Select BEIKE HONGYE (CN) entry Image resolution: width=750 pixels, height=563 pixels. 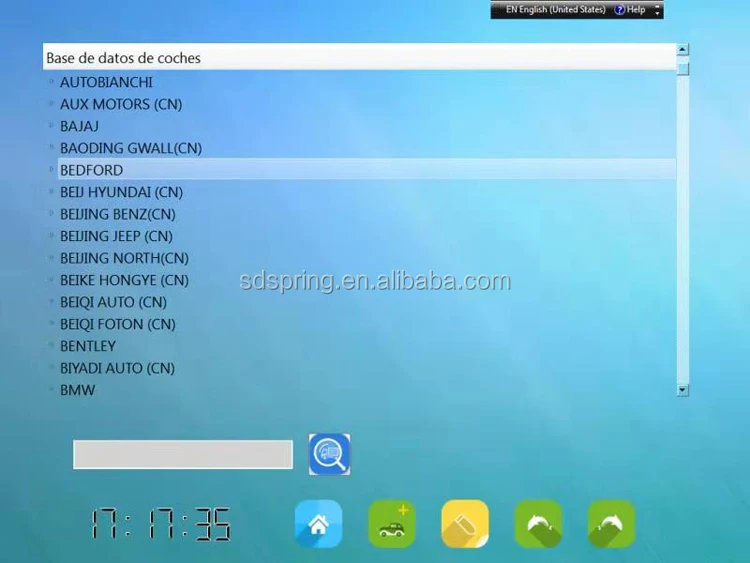(x=124, y=280)
